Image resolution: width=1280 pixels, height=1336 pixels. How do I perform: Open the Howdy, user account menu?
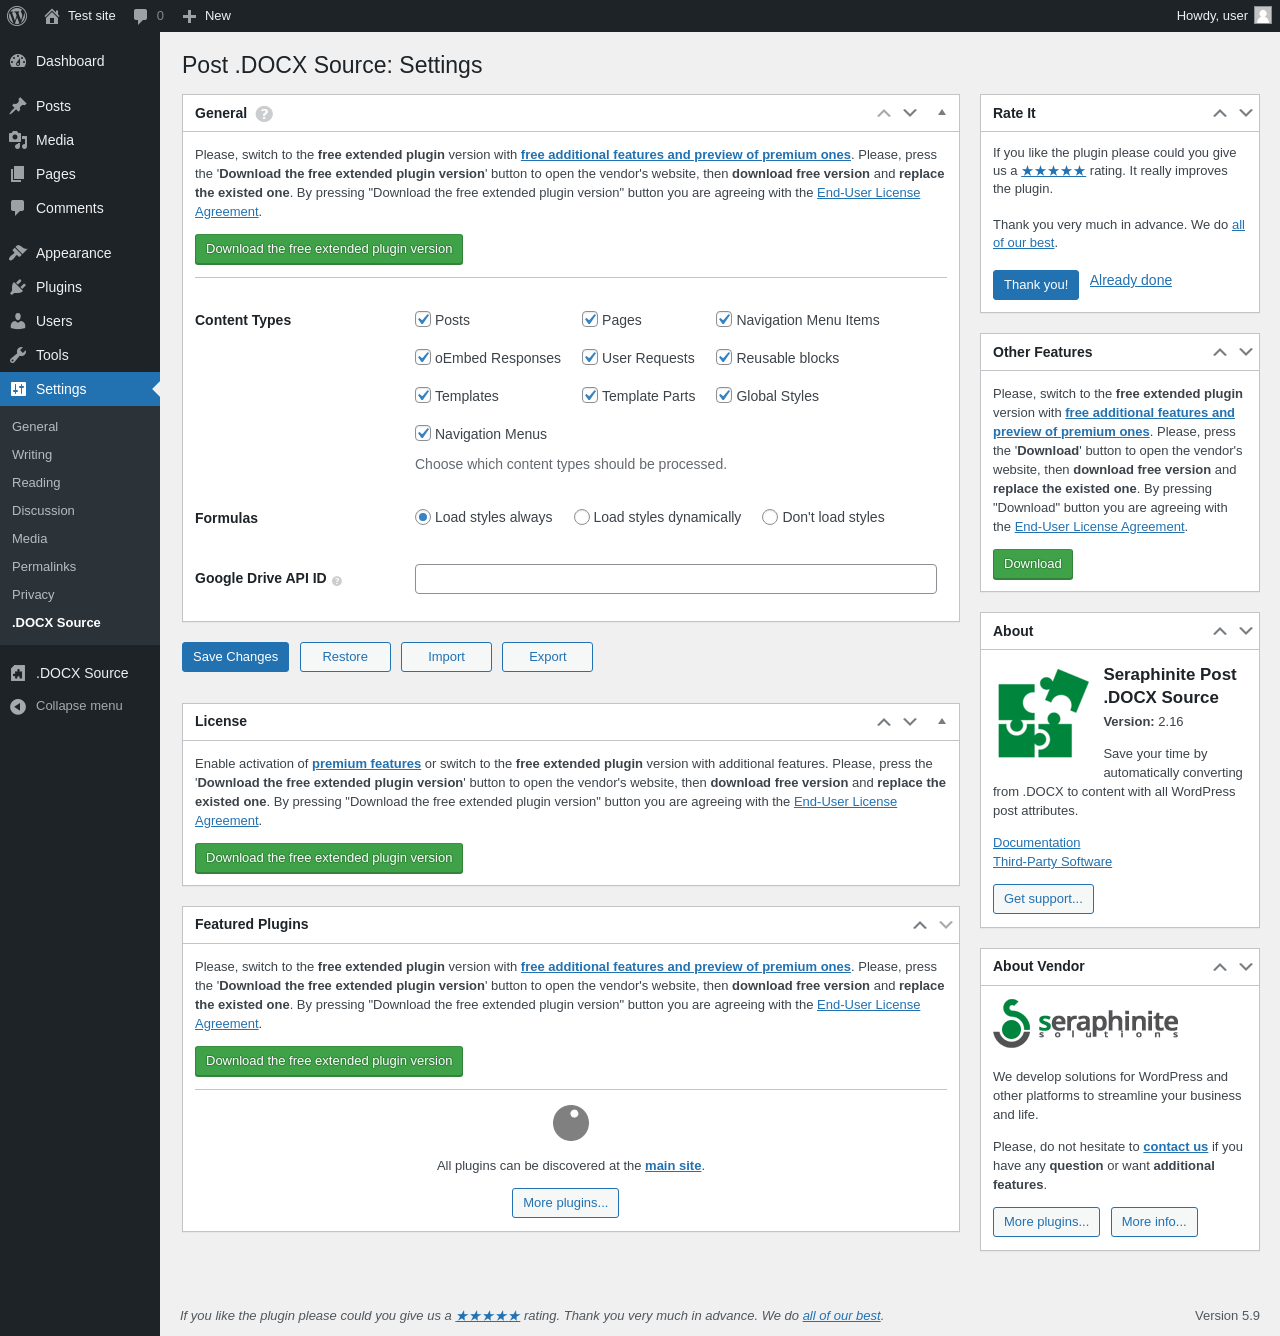[1224, 16]
